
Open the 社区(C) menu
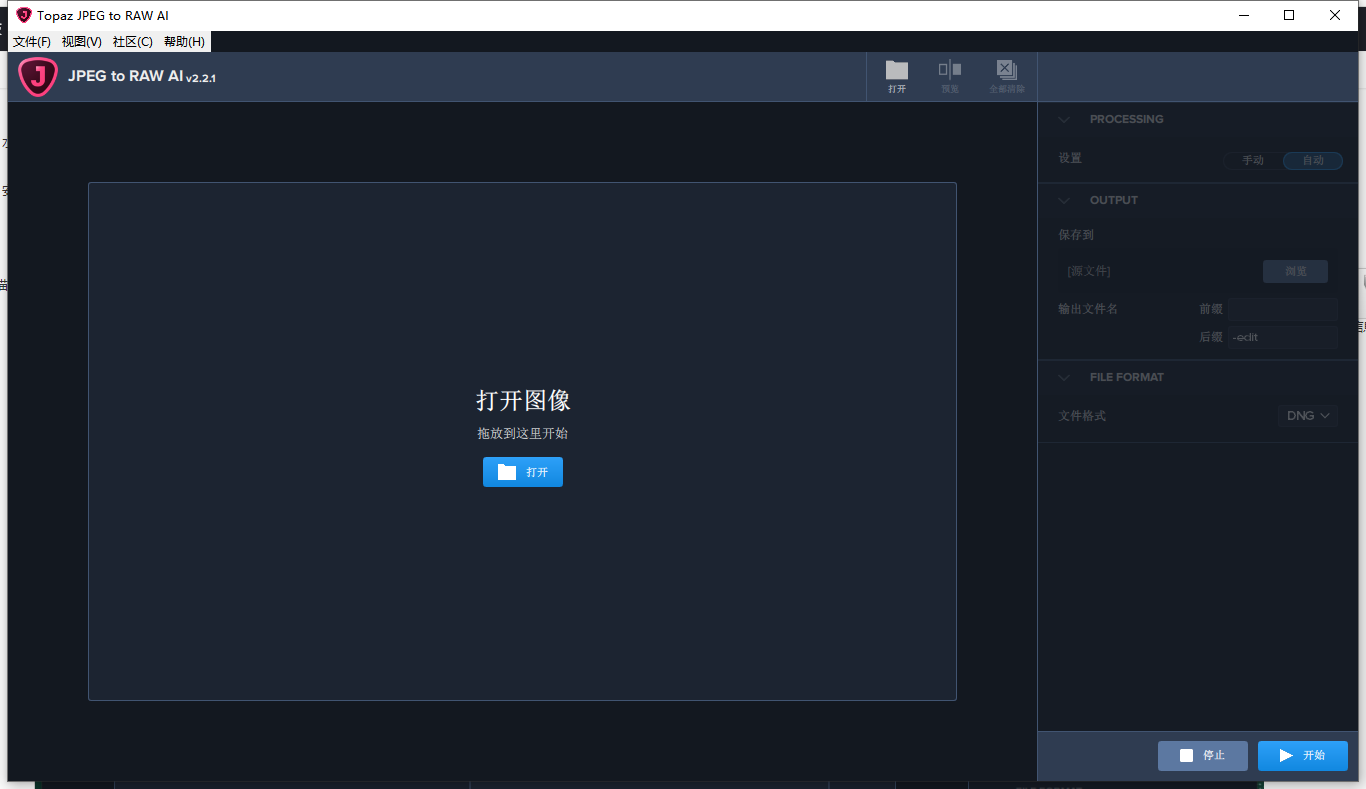(133, 42)
